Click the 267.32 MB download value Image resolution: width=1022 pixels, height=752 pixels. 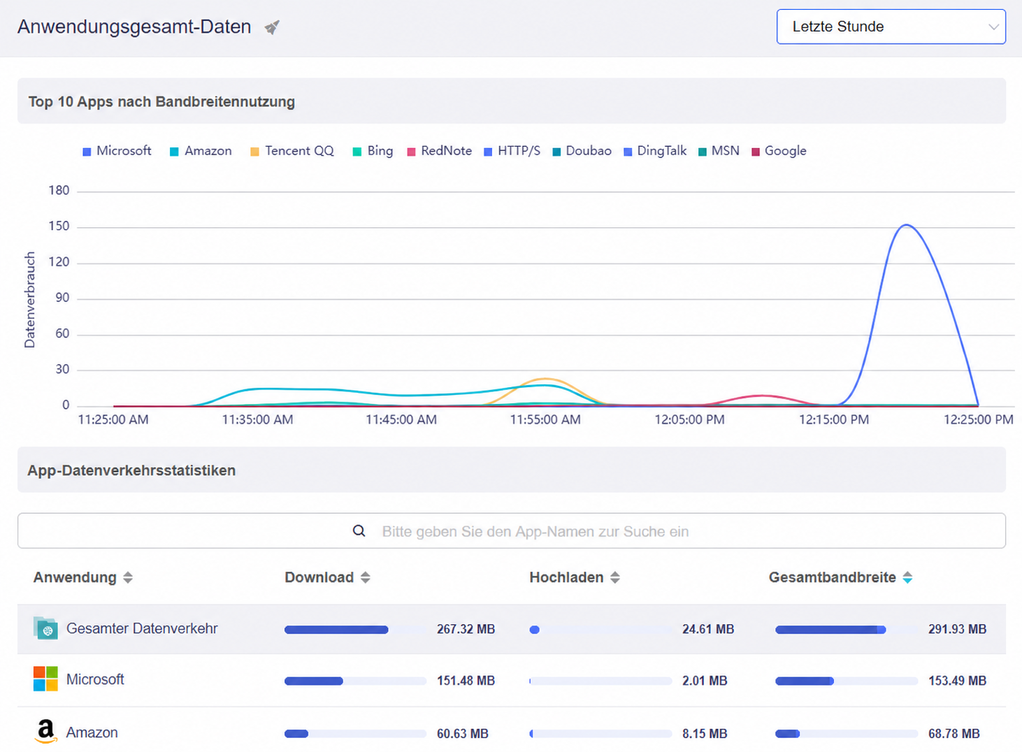[466, 629]
